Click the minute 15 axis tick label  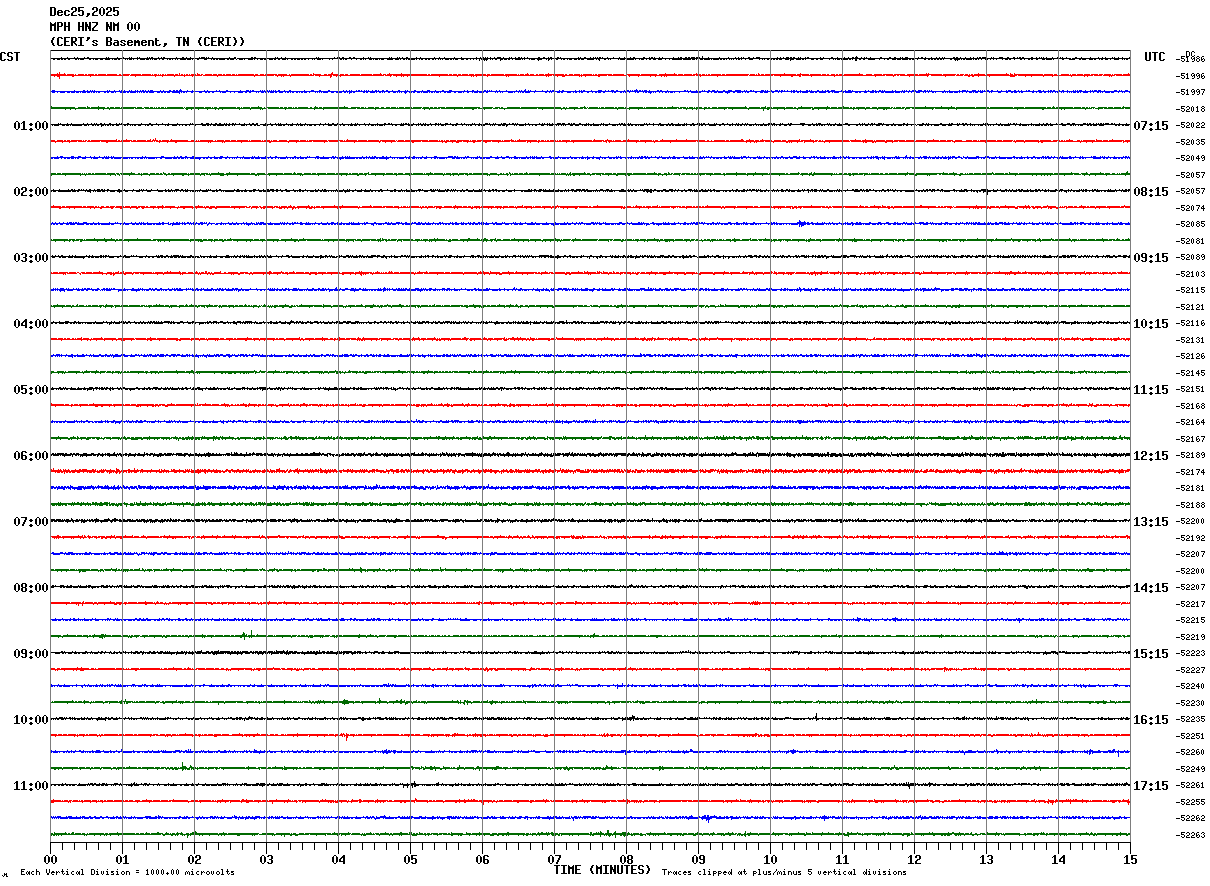coord(1130,859)
